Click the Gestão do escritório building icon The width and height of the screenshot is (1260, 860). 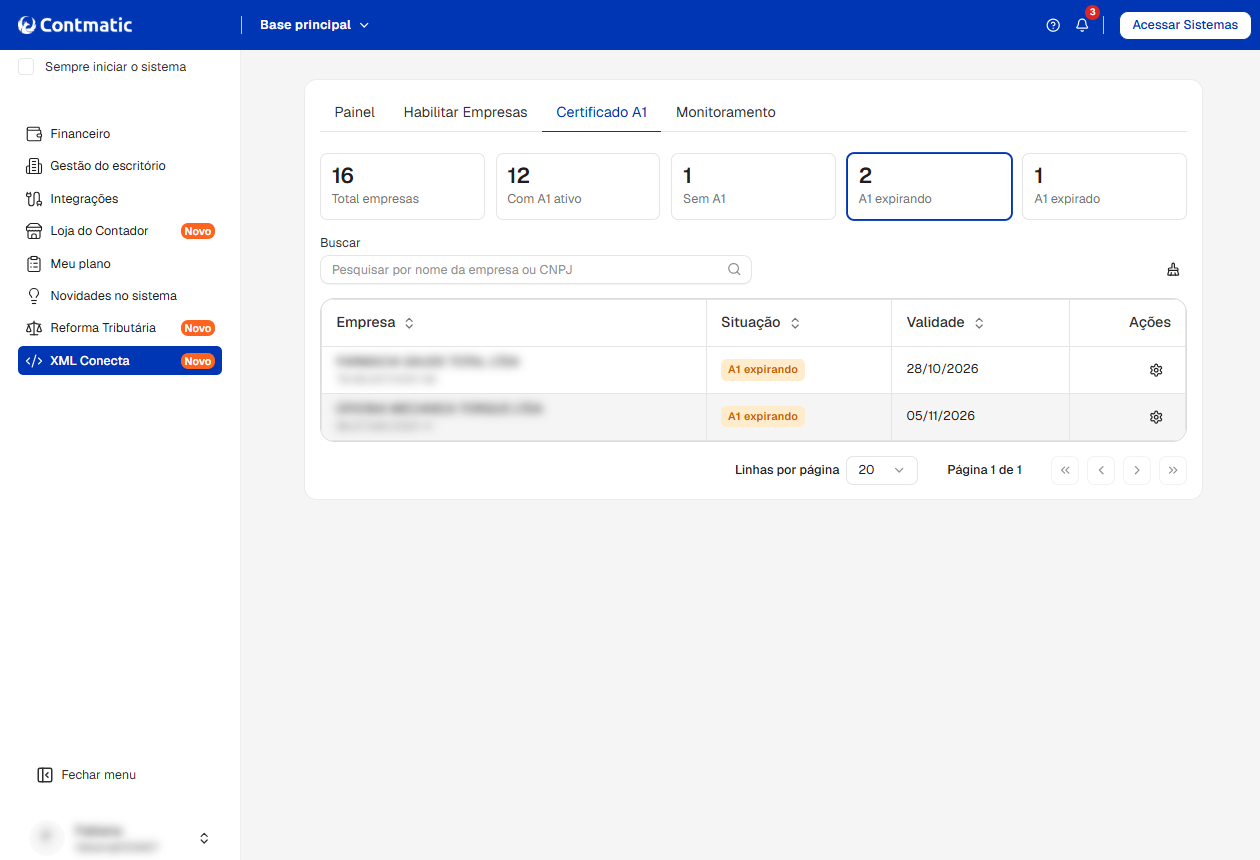coord(33,166)
